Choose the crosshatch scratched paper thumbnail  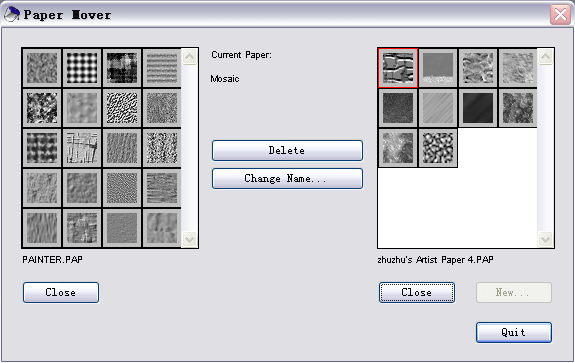point(82,148)
